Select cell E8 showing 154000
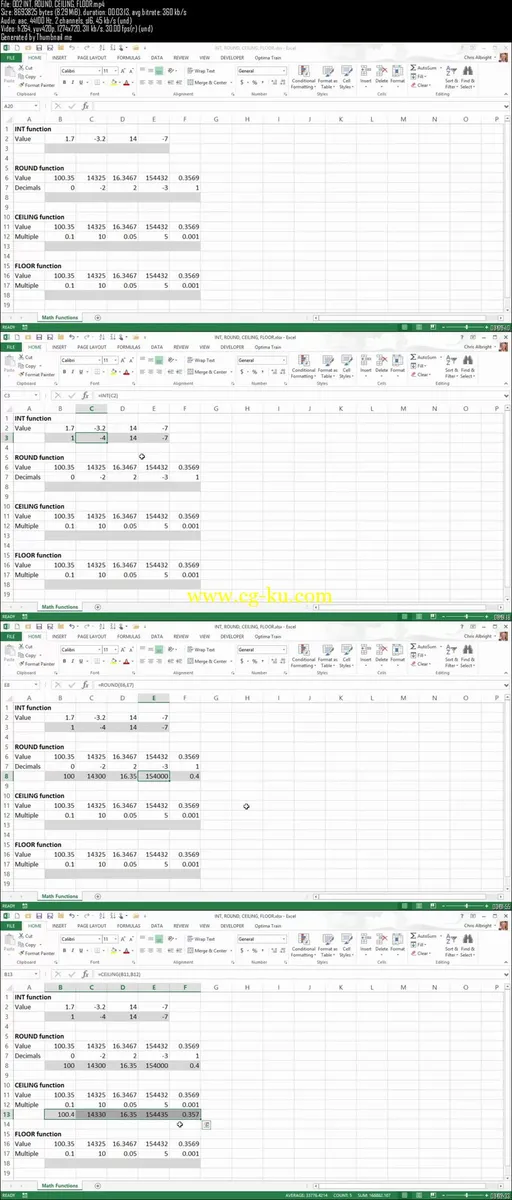 tap(153, 774)
